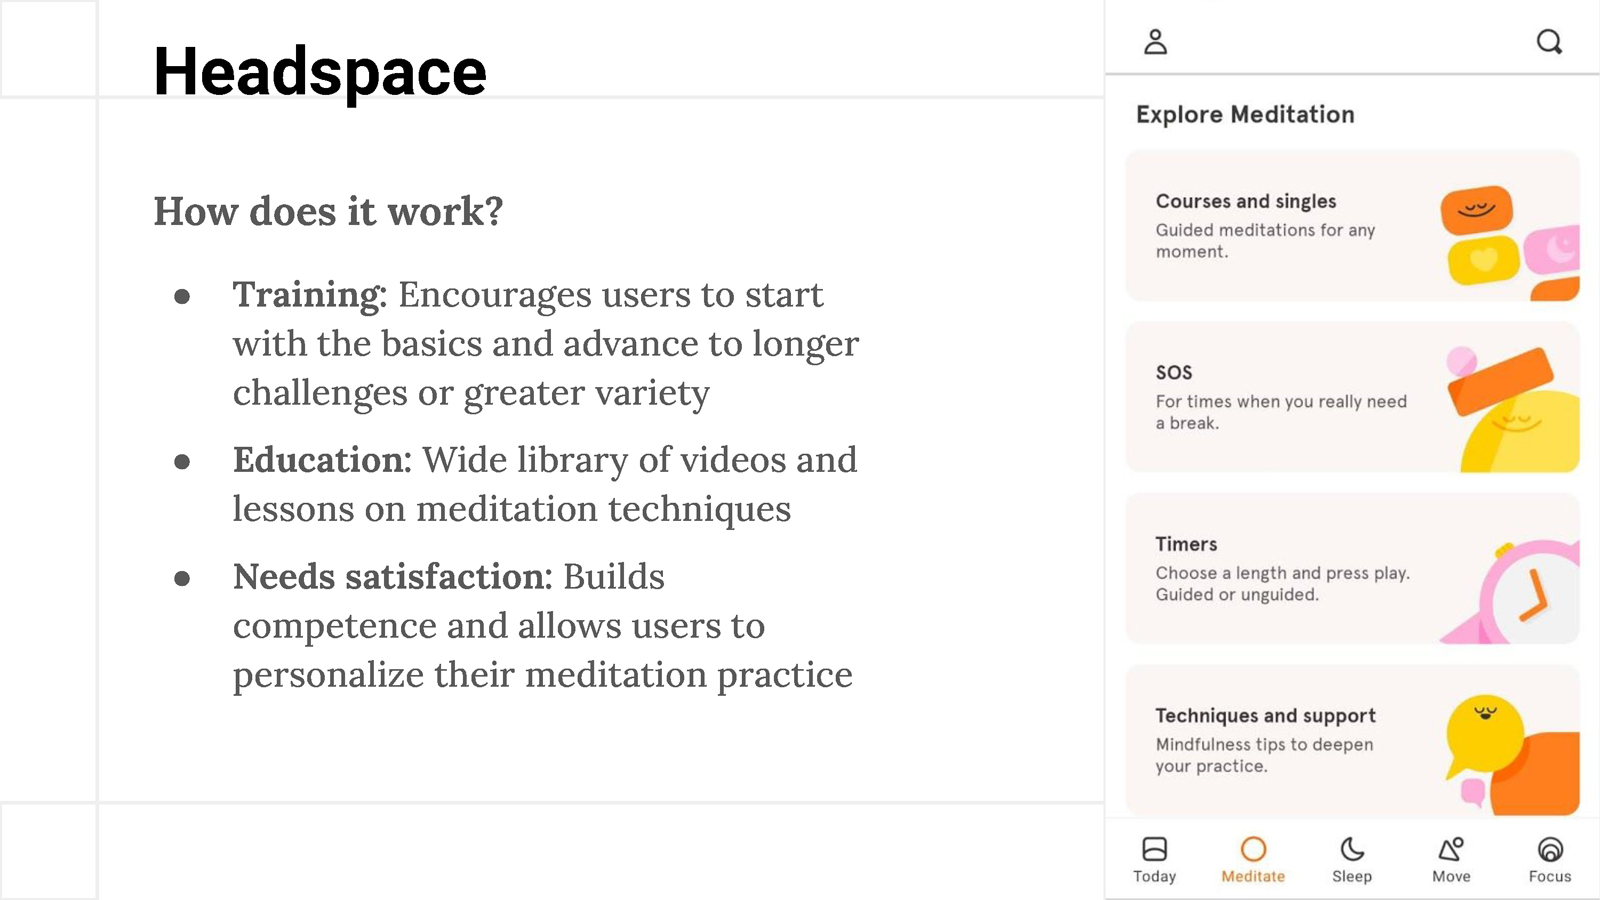Viewport: 1600px width, 900px height.
Task: Click the speech bubble illustration on Techniques
Action: click(x=1512, y=755)
